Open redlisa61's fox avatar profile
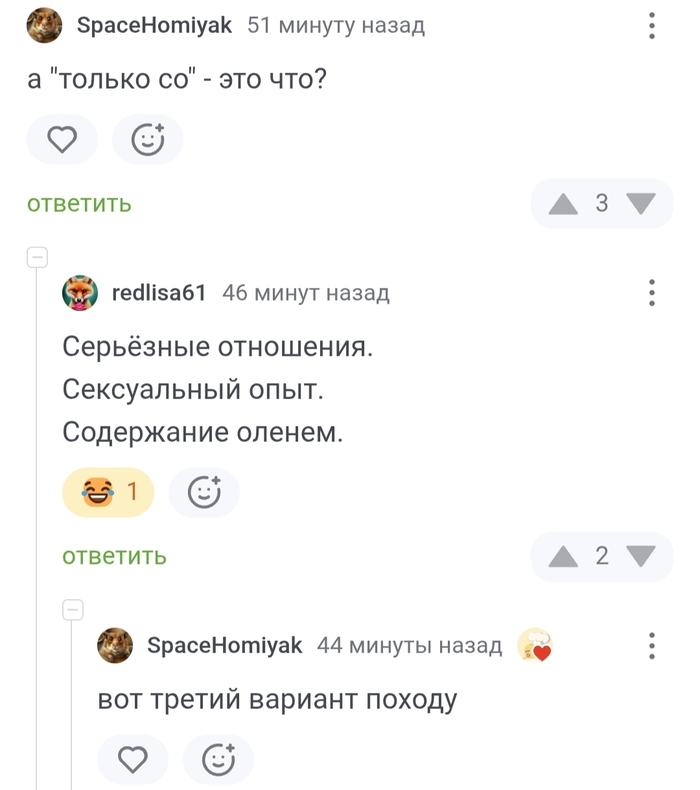This screenshot has width=700, height=790. coord(81,293)
